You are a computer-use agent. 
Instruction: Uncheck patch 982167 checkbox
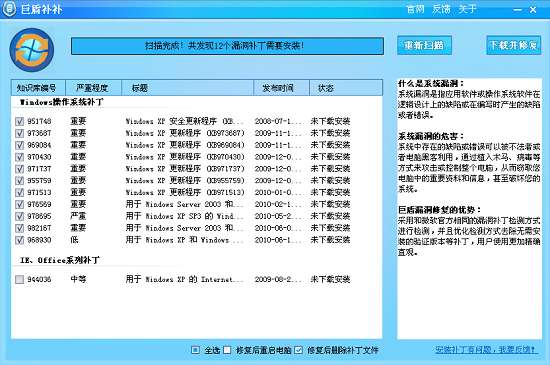[19, 228]
